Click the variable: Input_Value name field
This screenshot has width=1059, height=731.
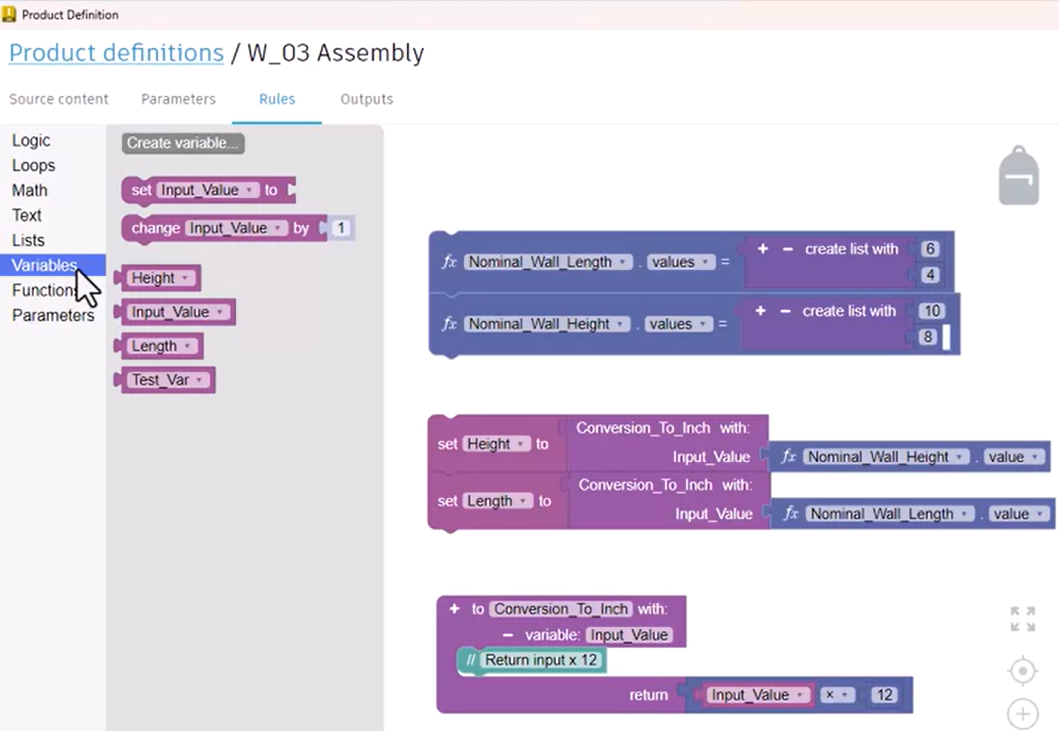click(629, 635)
